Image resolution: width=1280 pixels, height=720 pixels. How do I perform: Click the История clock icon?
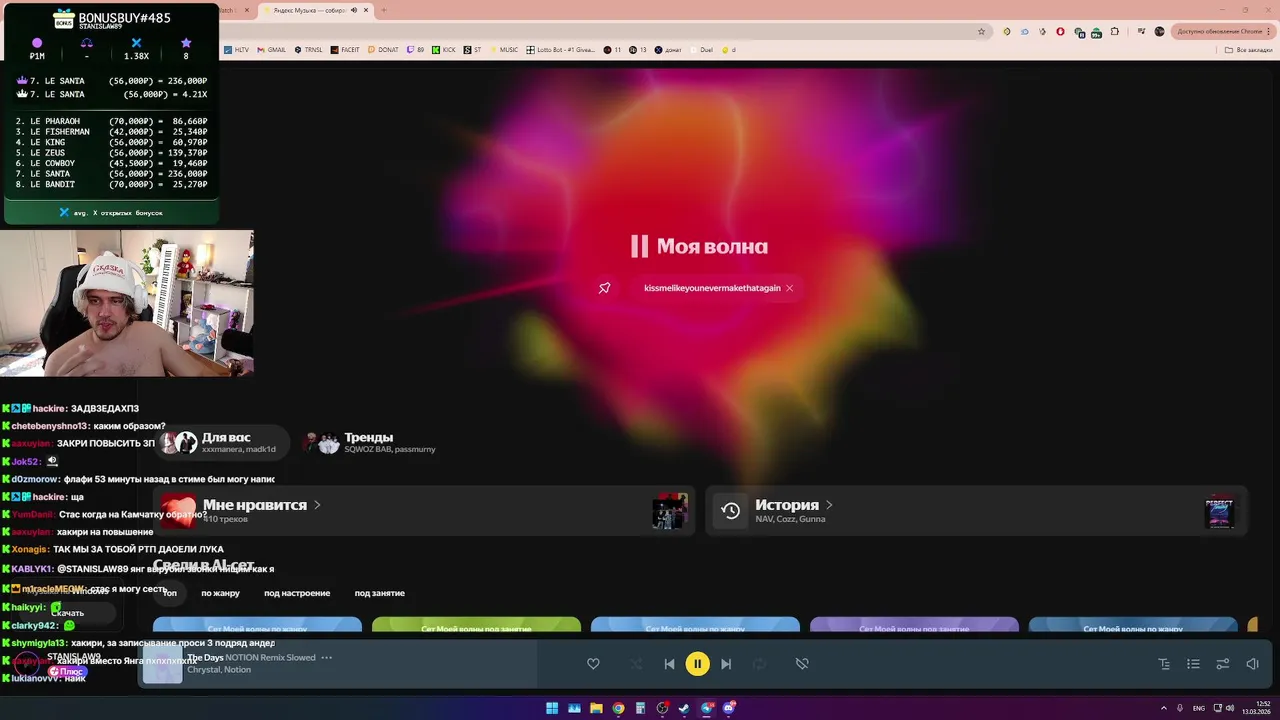731,511
